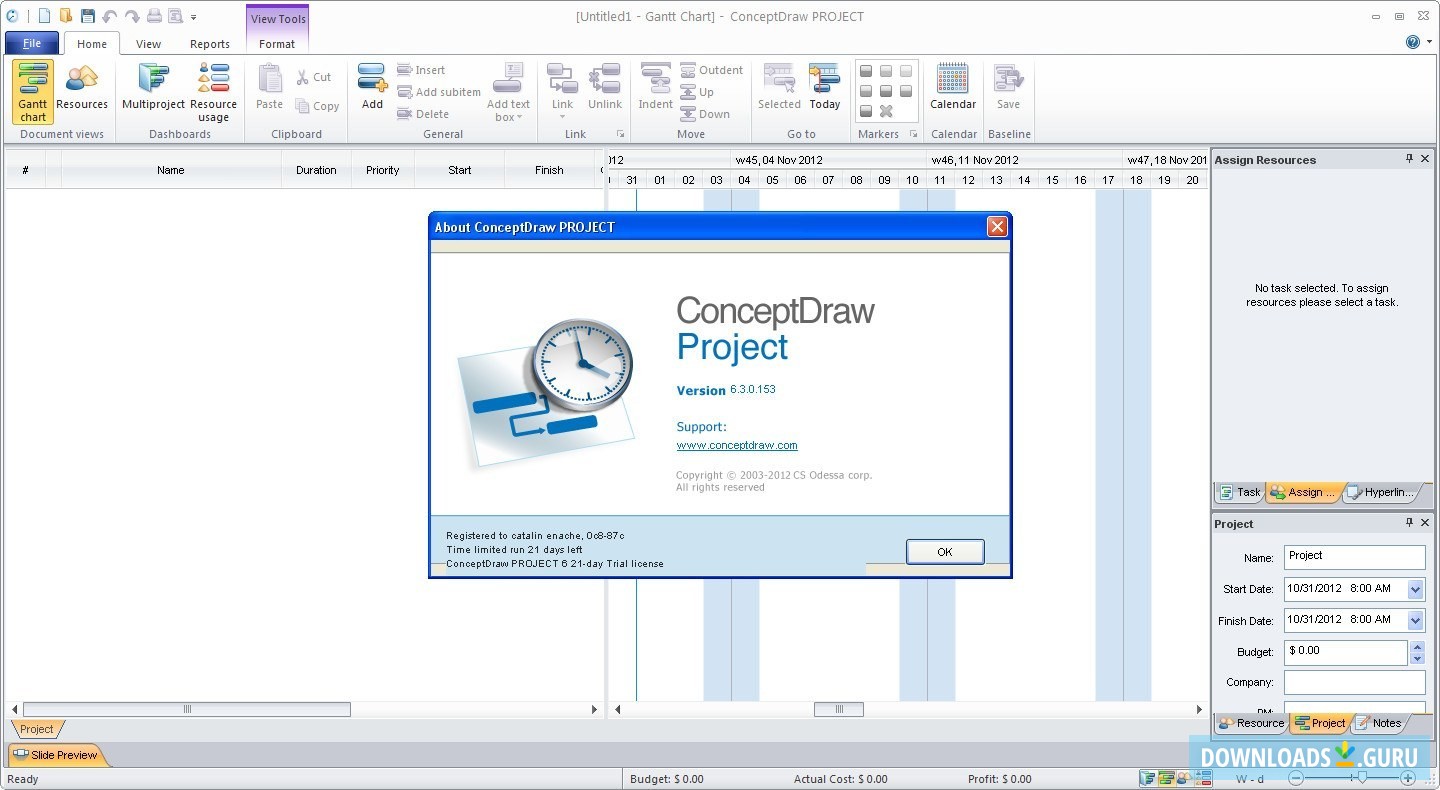Select the Hyperlink panel tab
The width and height of the screenshot is (1440, 790).
[1381, 492]
